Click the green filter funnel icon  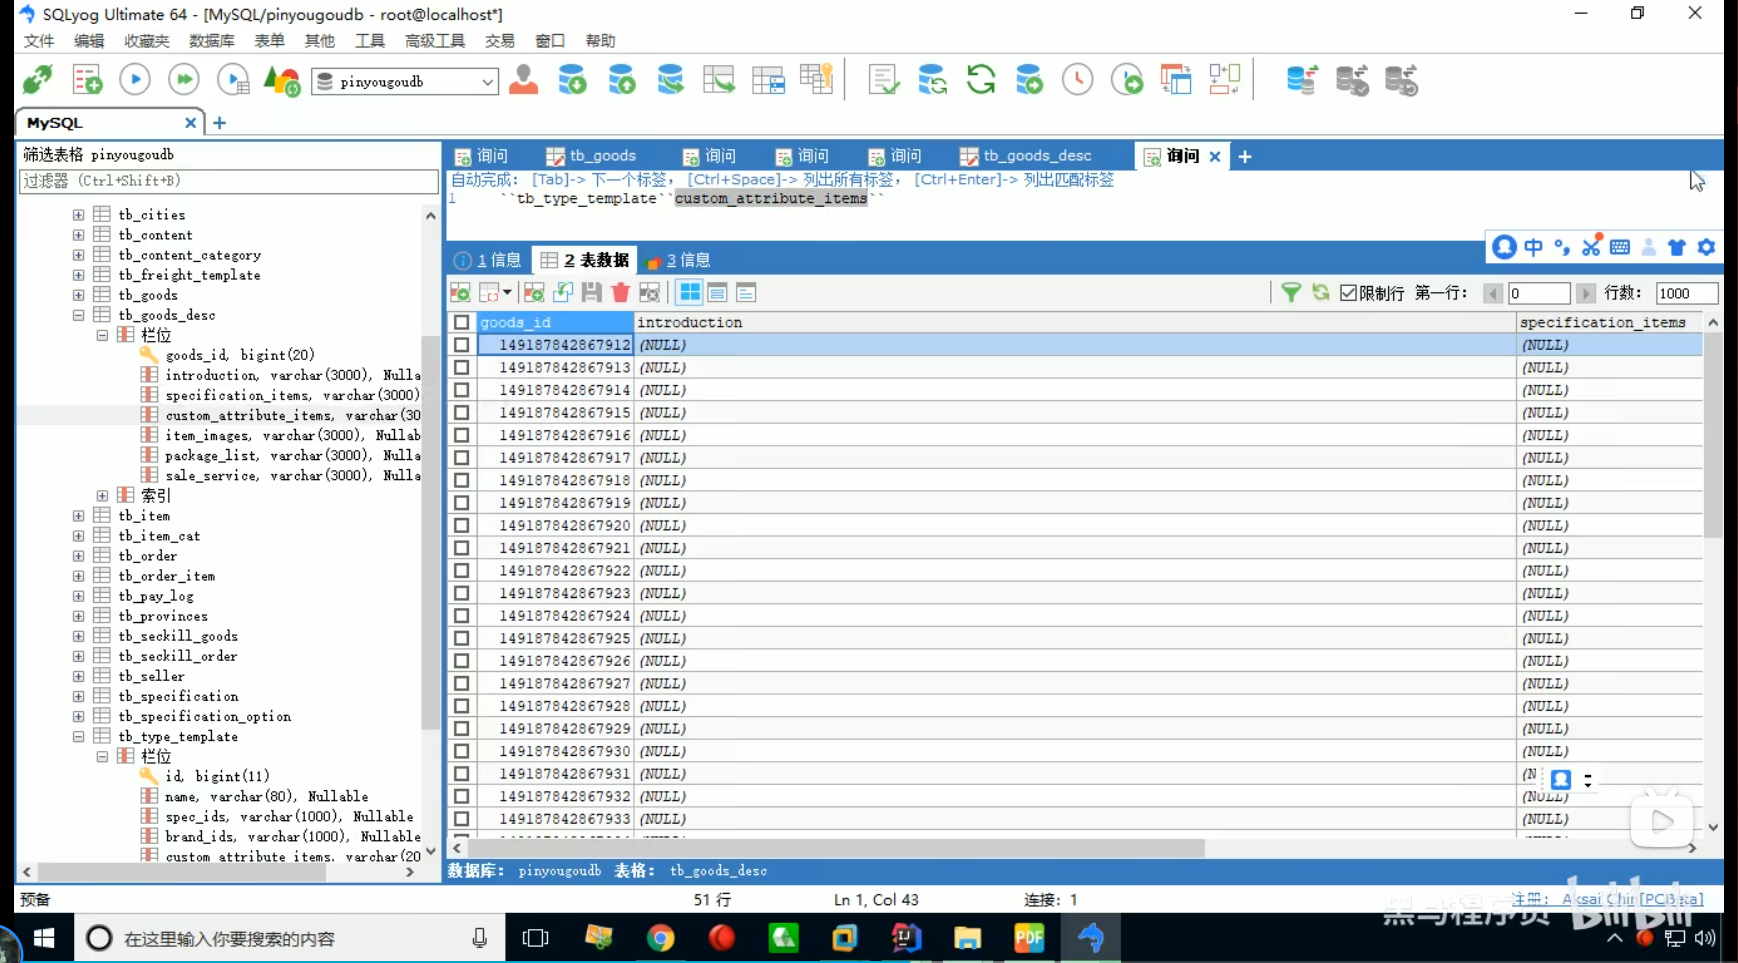click(1291, 292)
